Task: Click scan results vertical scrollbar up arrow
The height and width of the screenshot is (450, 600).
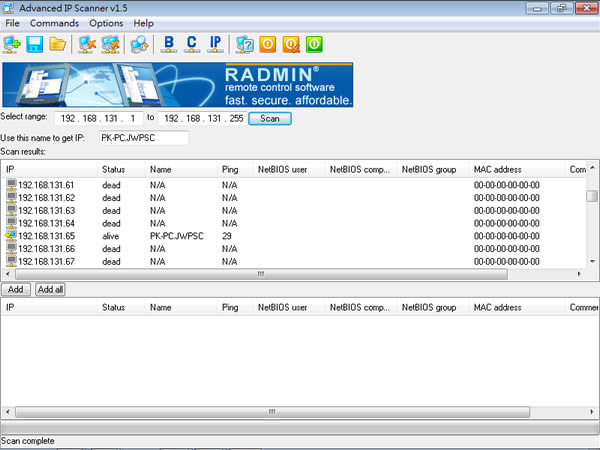Action: click(x=592, y=168)
